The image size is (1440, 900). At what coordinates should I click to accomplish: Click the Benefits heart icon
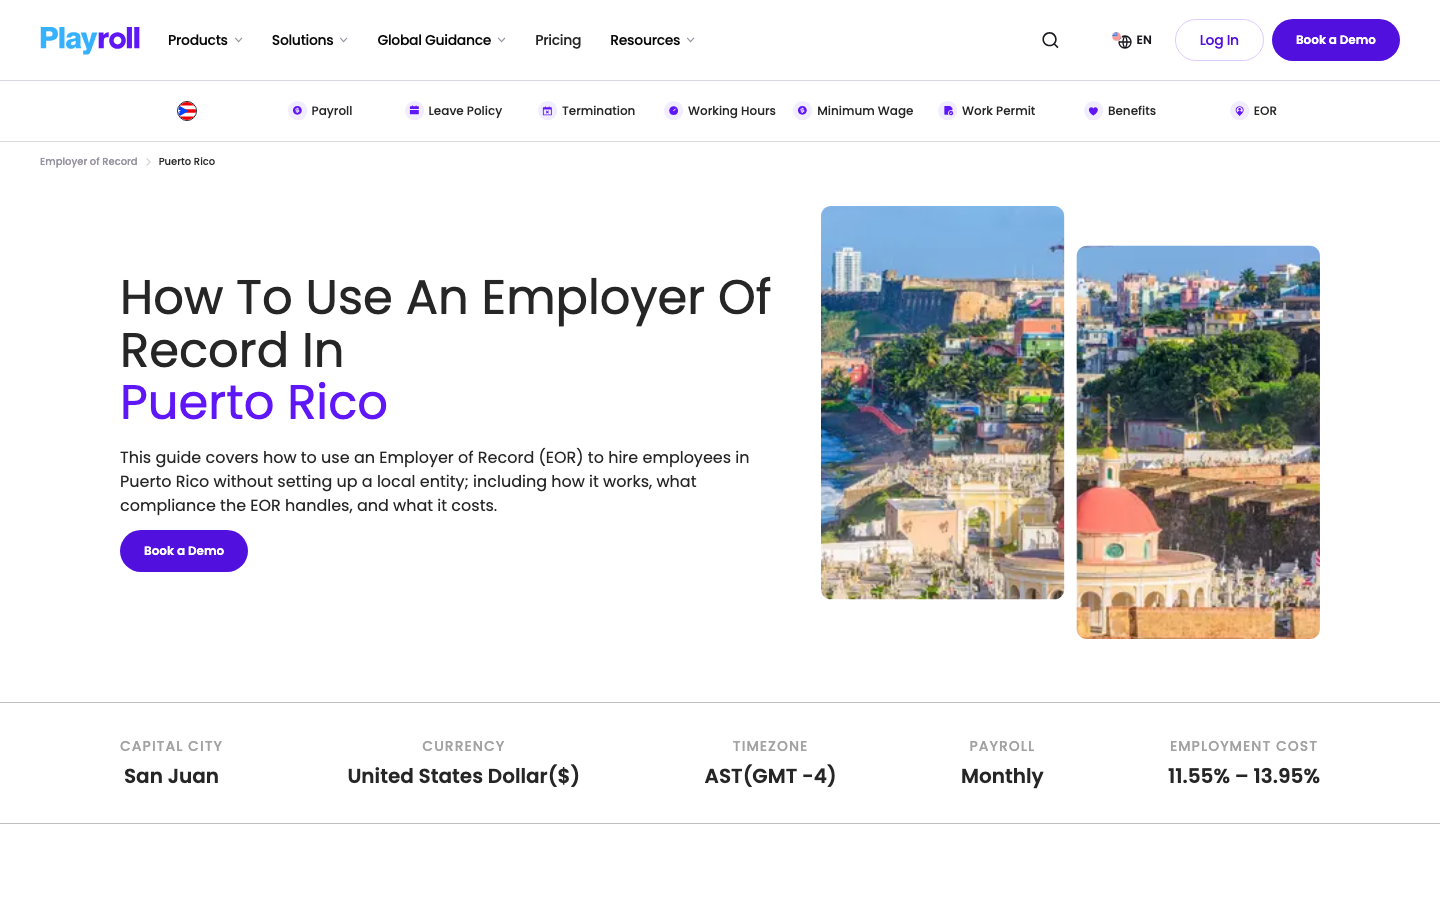[1093, 111]
